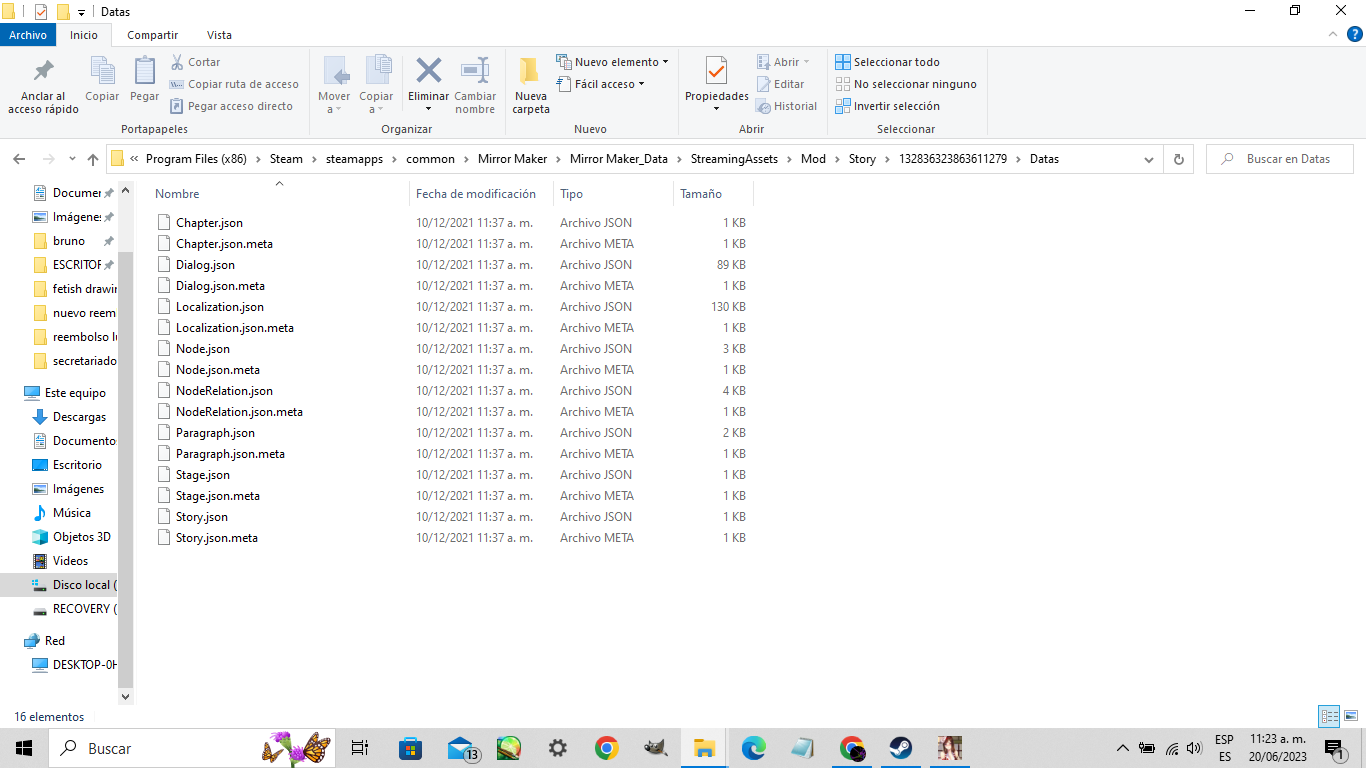Collapse the ribbon with the chevron

click(x=1331, y=35)
